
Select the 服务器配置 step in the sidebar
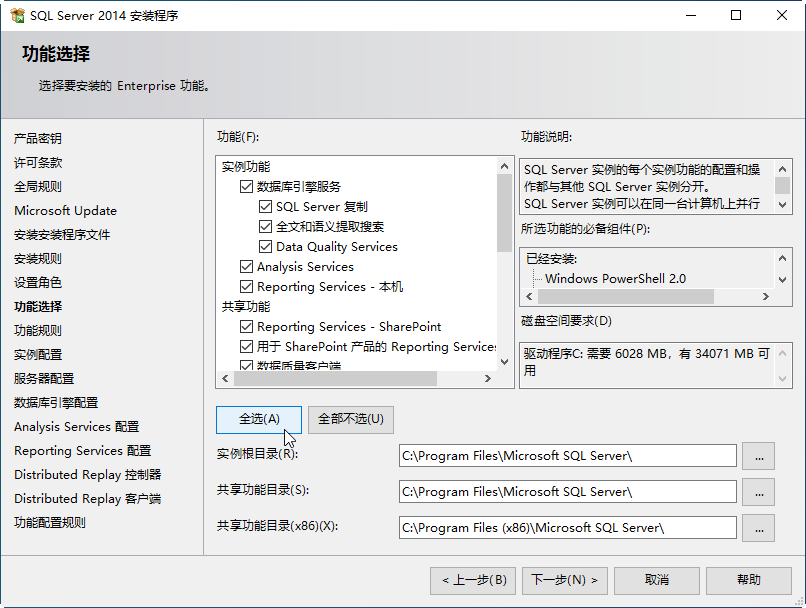44,379
